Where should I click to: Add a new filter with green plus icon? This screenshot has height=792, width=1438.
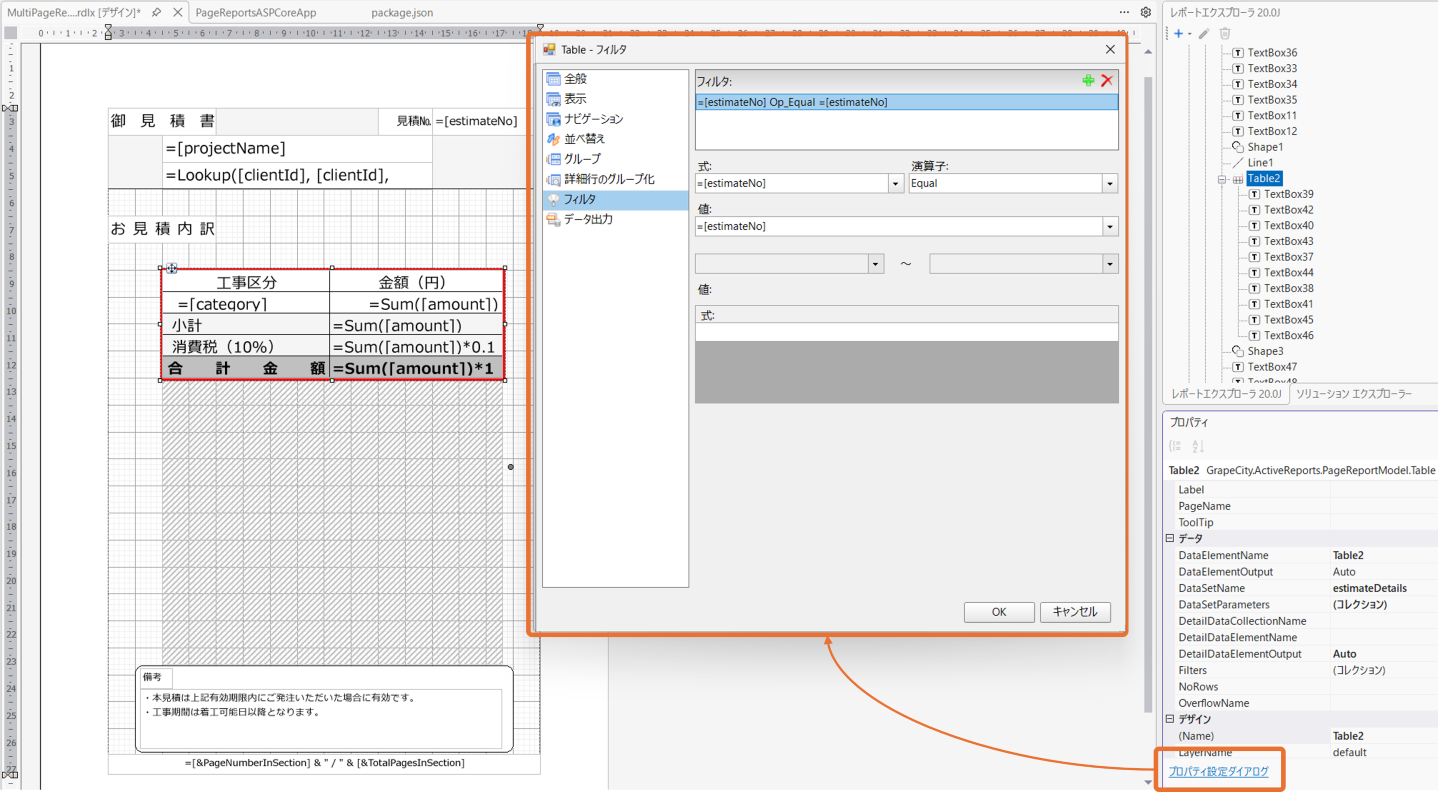click(x=1088, y=81)
